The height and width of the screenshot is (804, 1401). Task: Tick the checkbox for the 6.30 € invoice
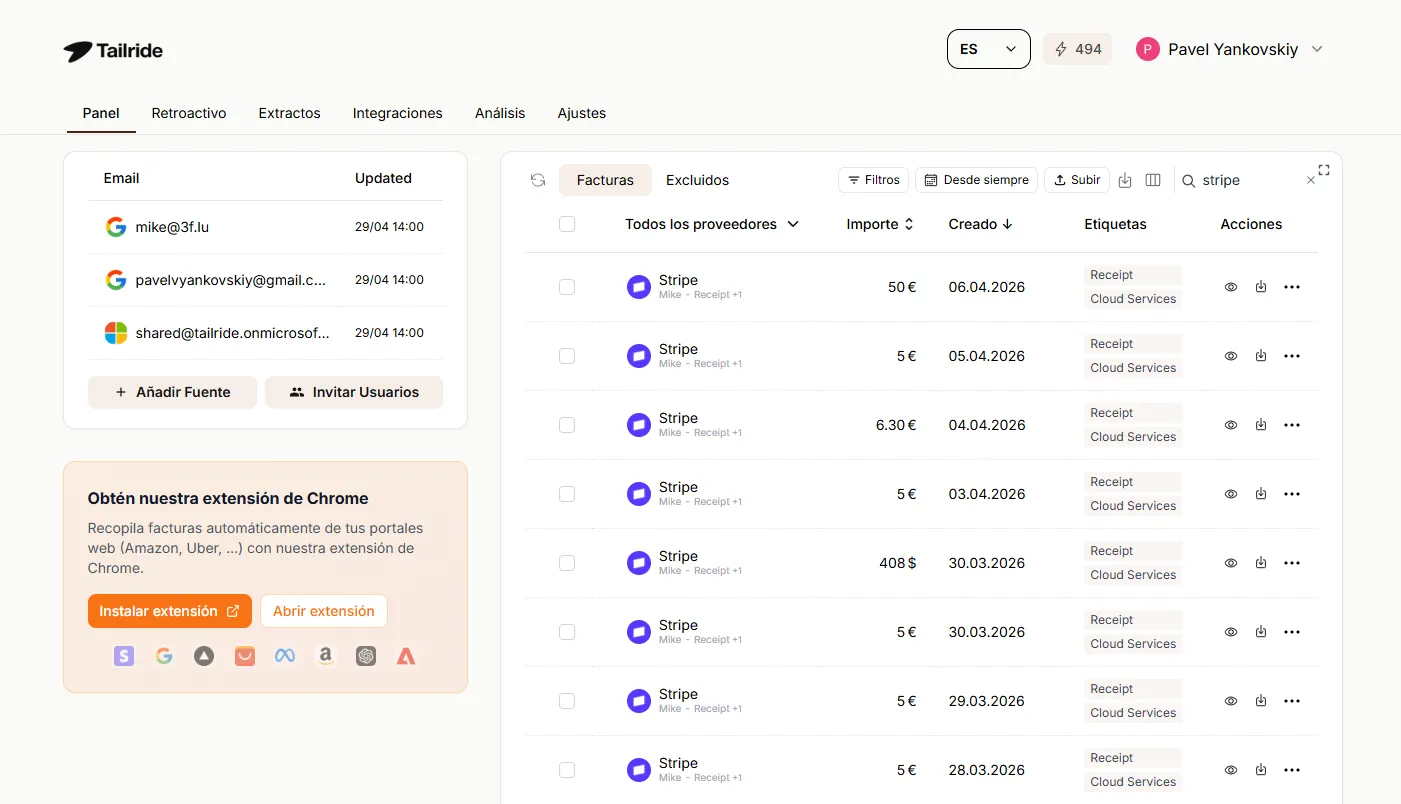(x=567, y=425)
